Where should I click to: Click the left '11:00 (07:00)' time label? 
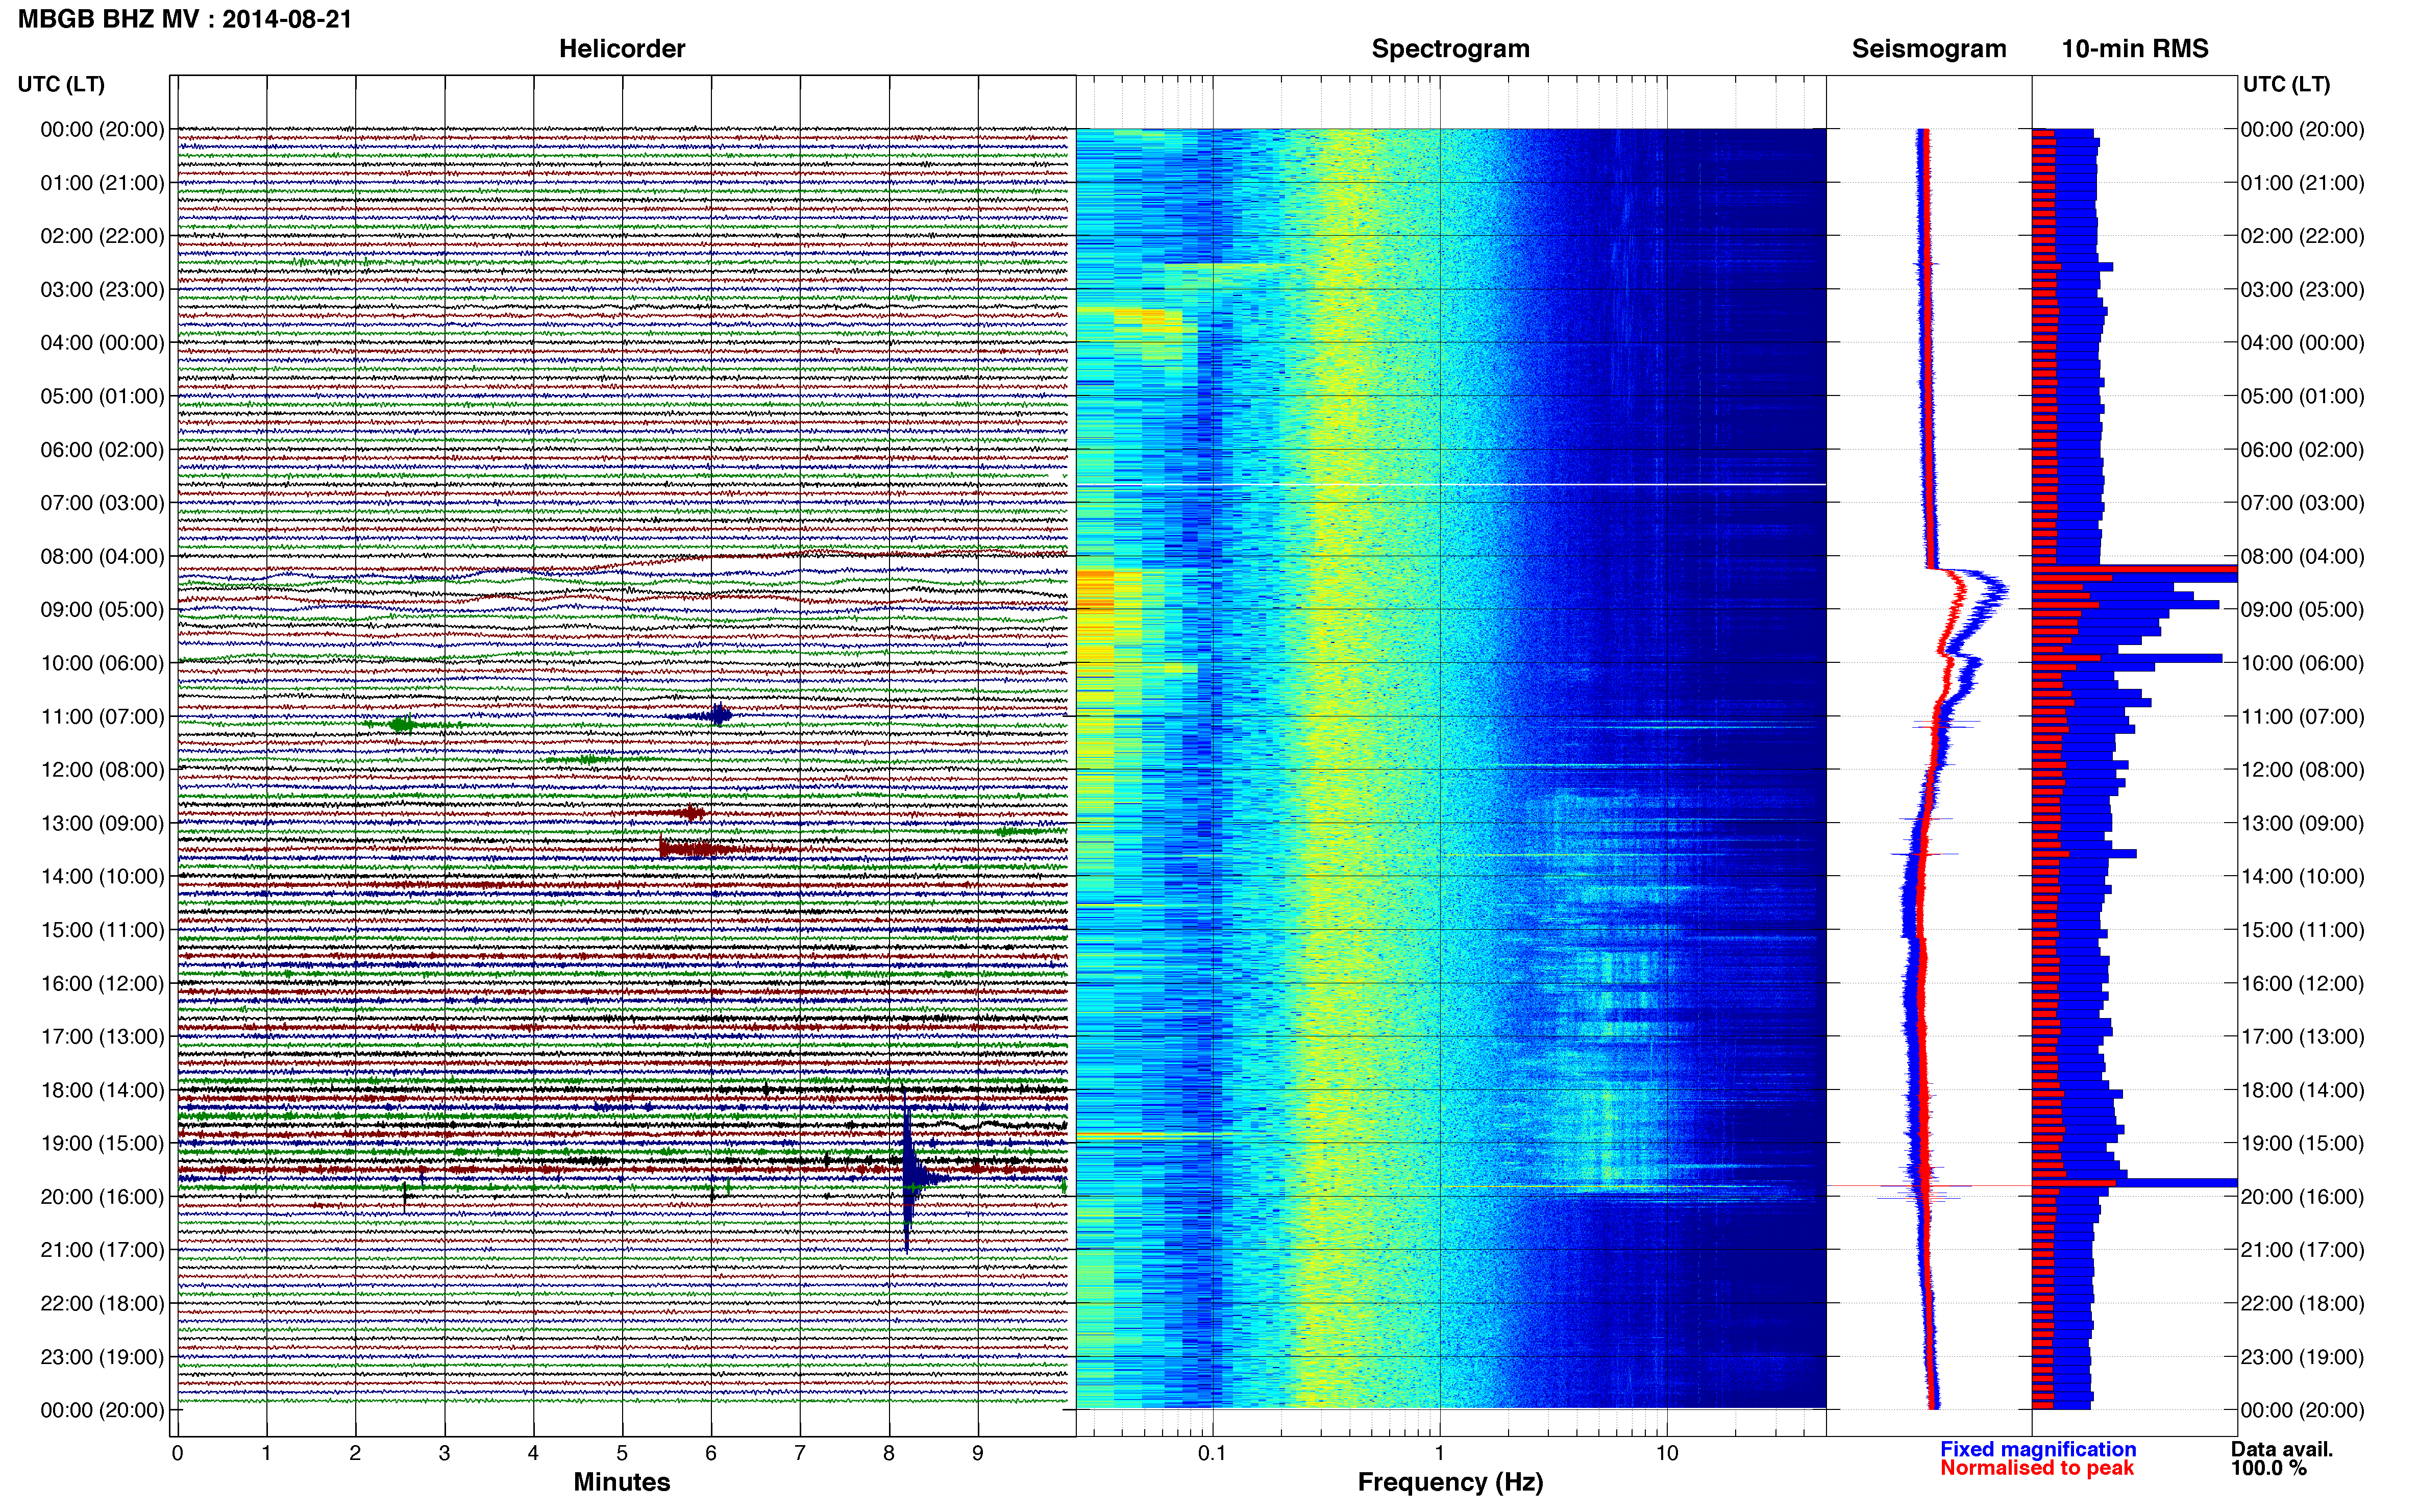click(102, 716)
